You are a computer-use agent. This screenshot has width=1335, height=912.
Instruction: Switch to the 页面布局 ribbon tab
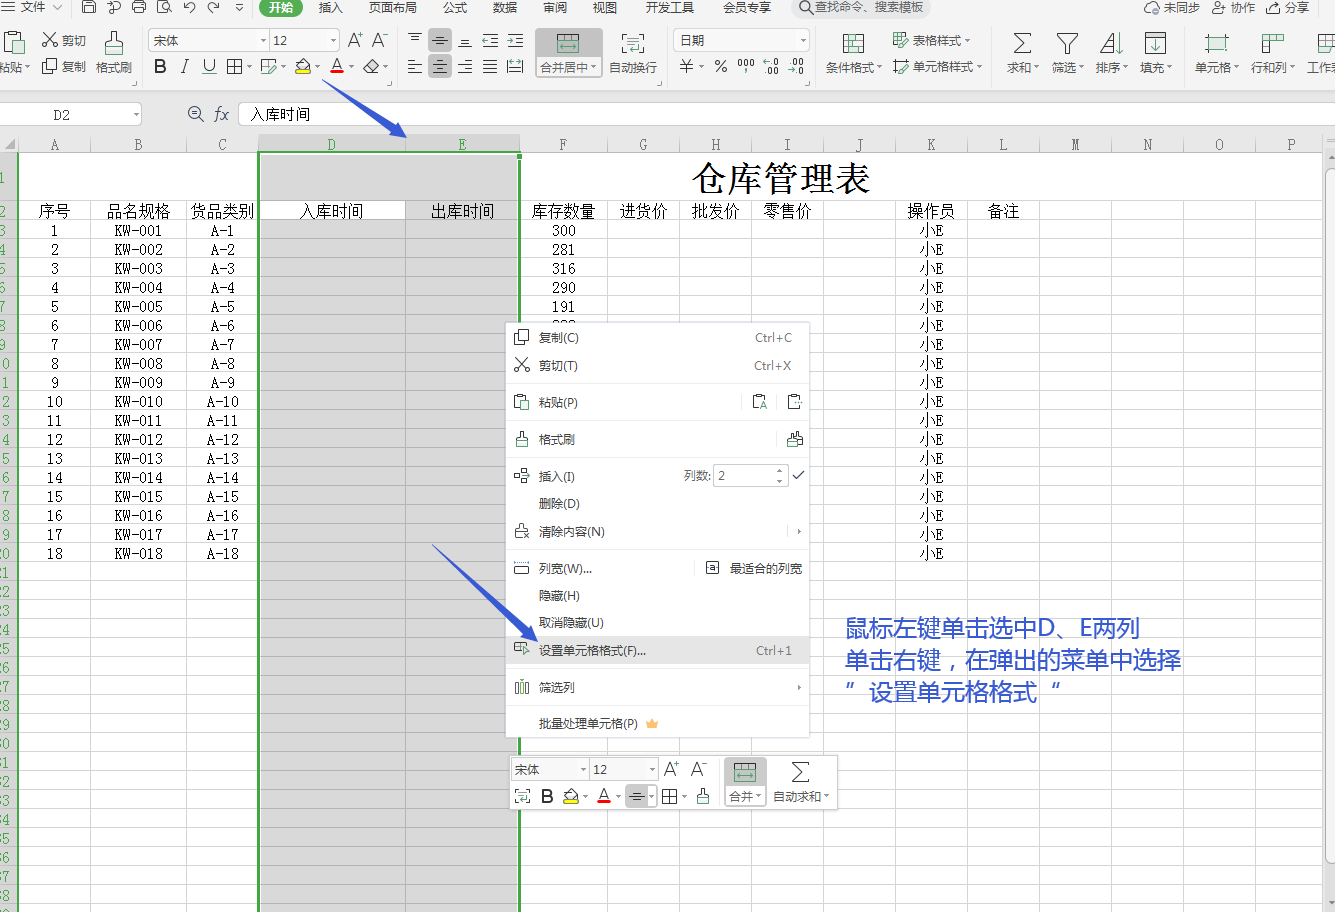point(393,8)
